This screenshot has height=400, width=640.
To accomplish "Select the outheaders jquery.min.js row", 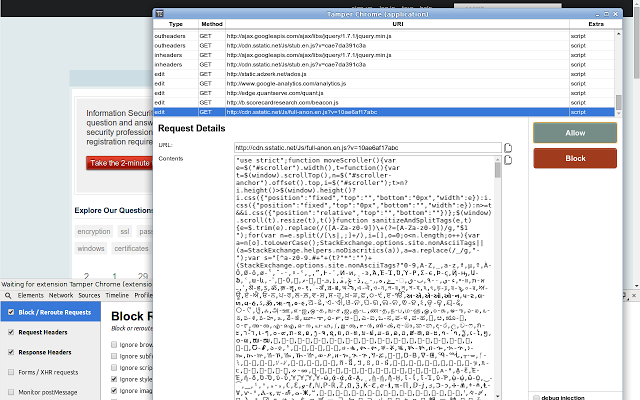I will point(384,36).
